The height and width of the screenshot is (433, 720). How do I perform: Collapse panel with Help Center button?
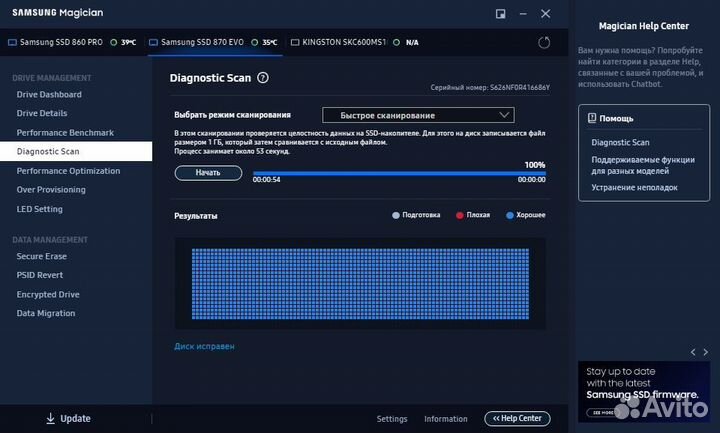coord(518,418)
